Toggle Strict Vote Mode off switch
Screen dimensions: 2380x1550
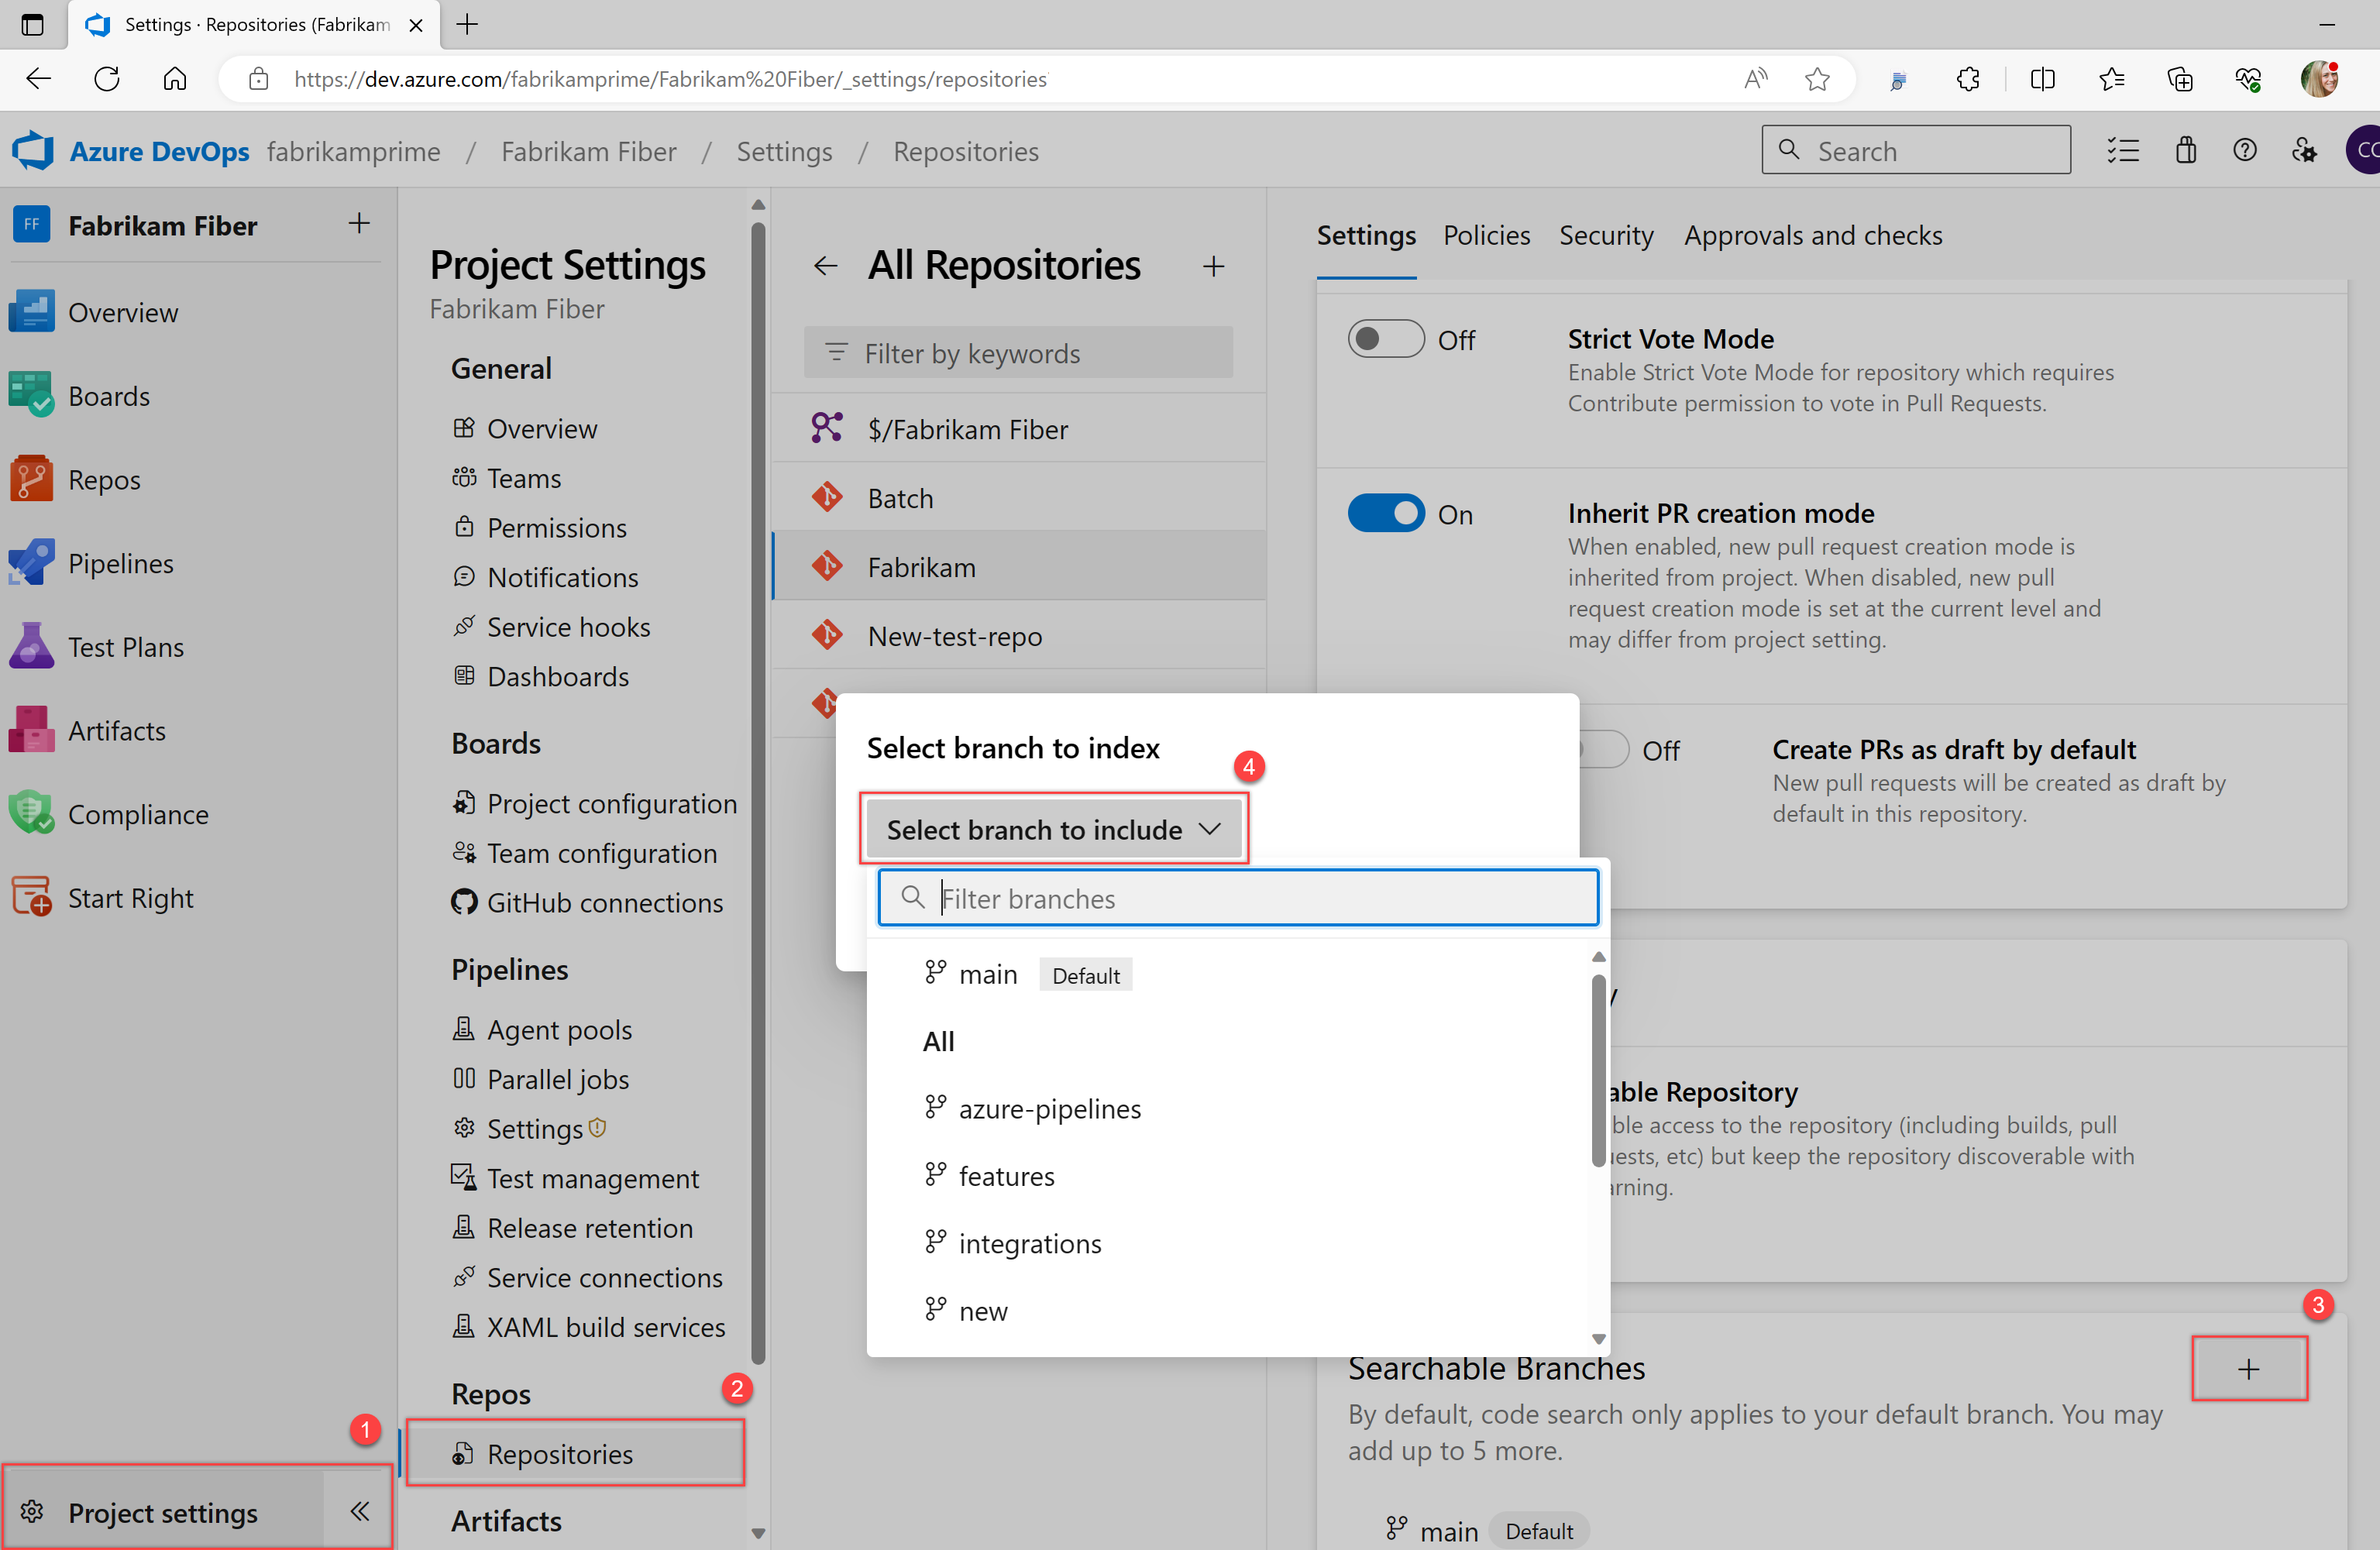click(1388, 338)
